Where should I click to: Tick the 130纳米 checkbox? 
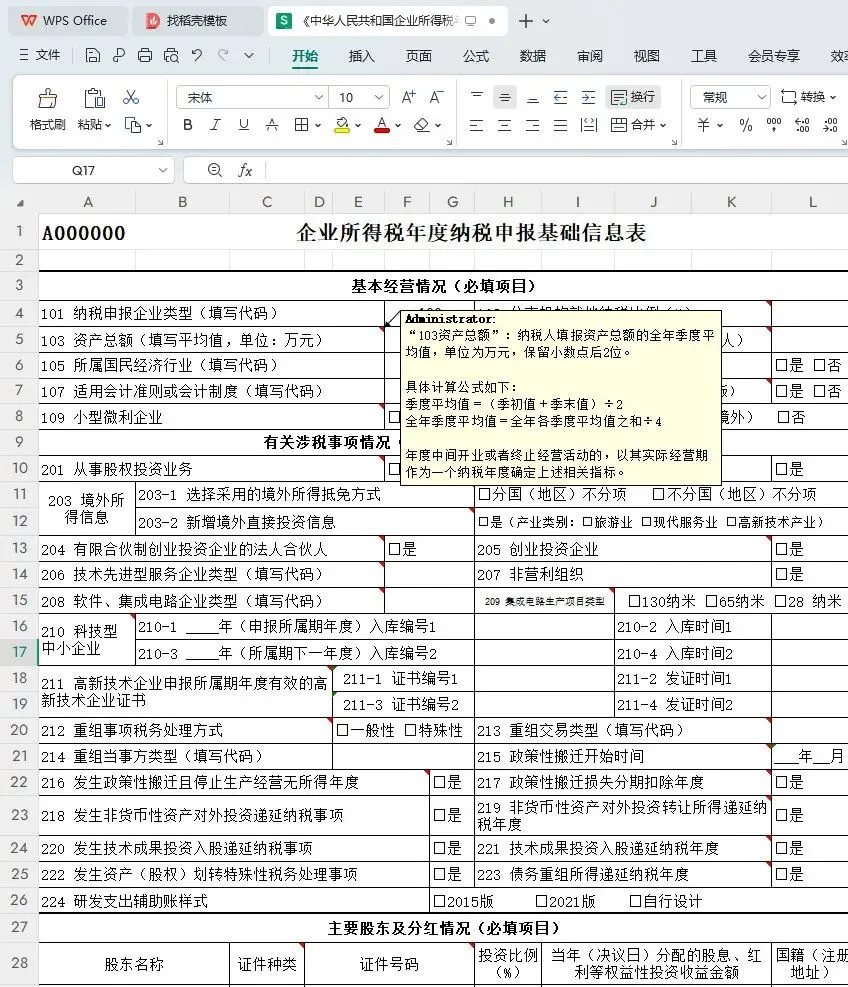pos(635,601)
